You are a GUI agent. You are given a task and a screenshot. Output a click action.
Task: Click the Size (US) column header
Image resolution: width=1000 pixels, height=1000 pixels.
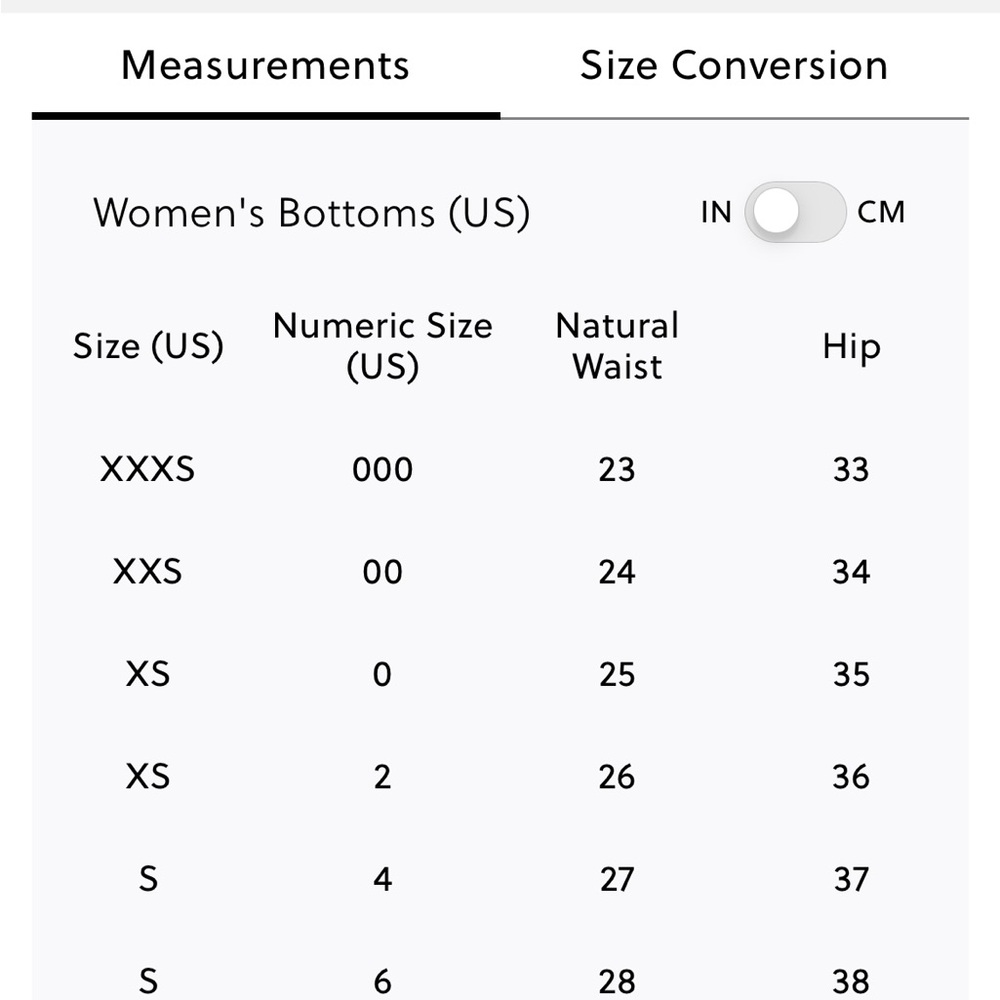148,346
